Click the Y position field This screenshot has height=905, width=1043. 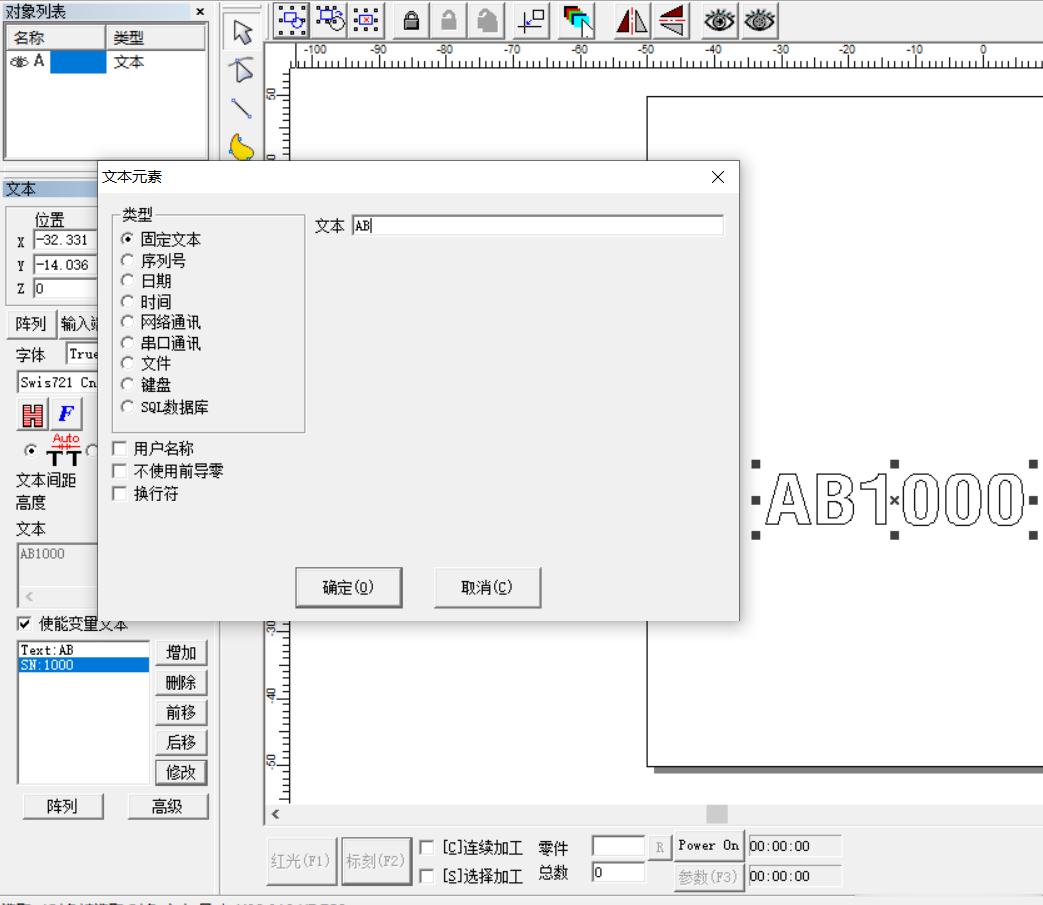click(65, 265)
